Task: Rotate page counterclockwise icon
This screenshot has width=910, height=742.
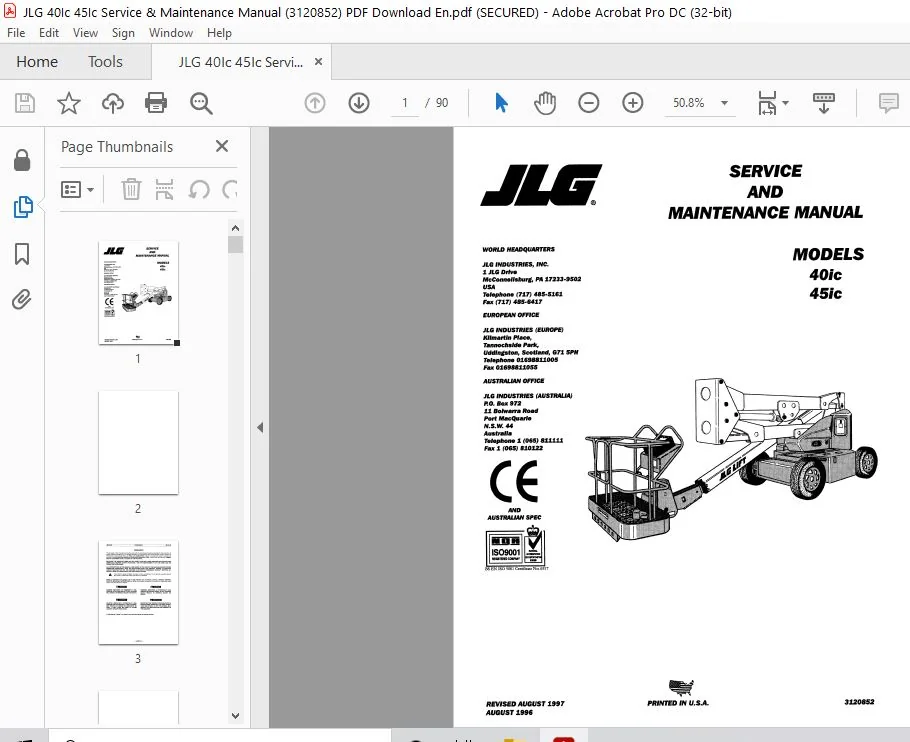Action: pos(199,189)
